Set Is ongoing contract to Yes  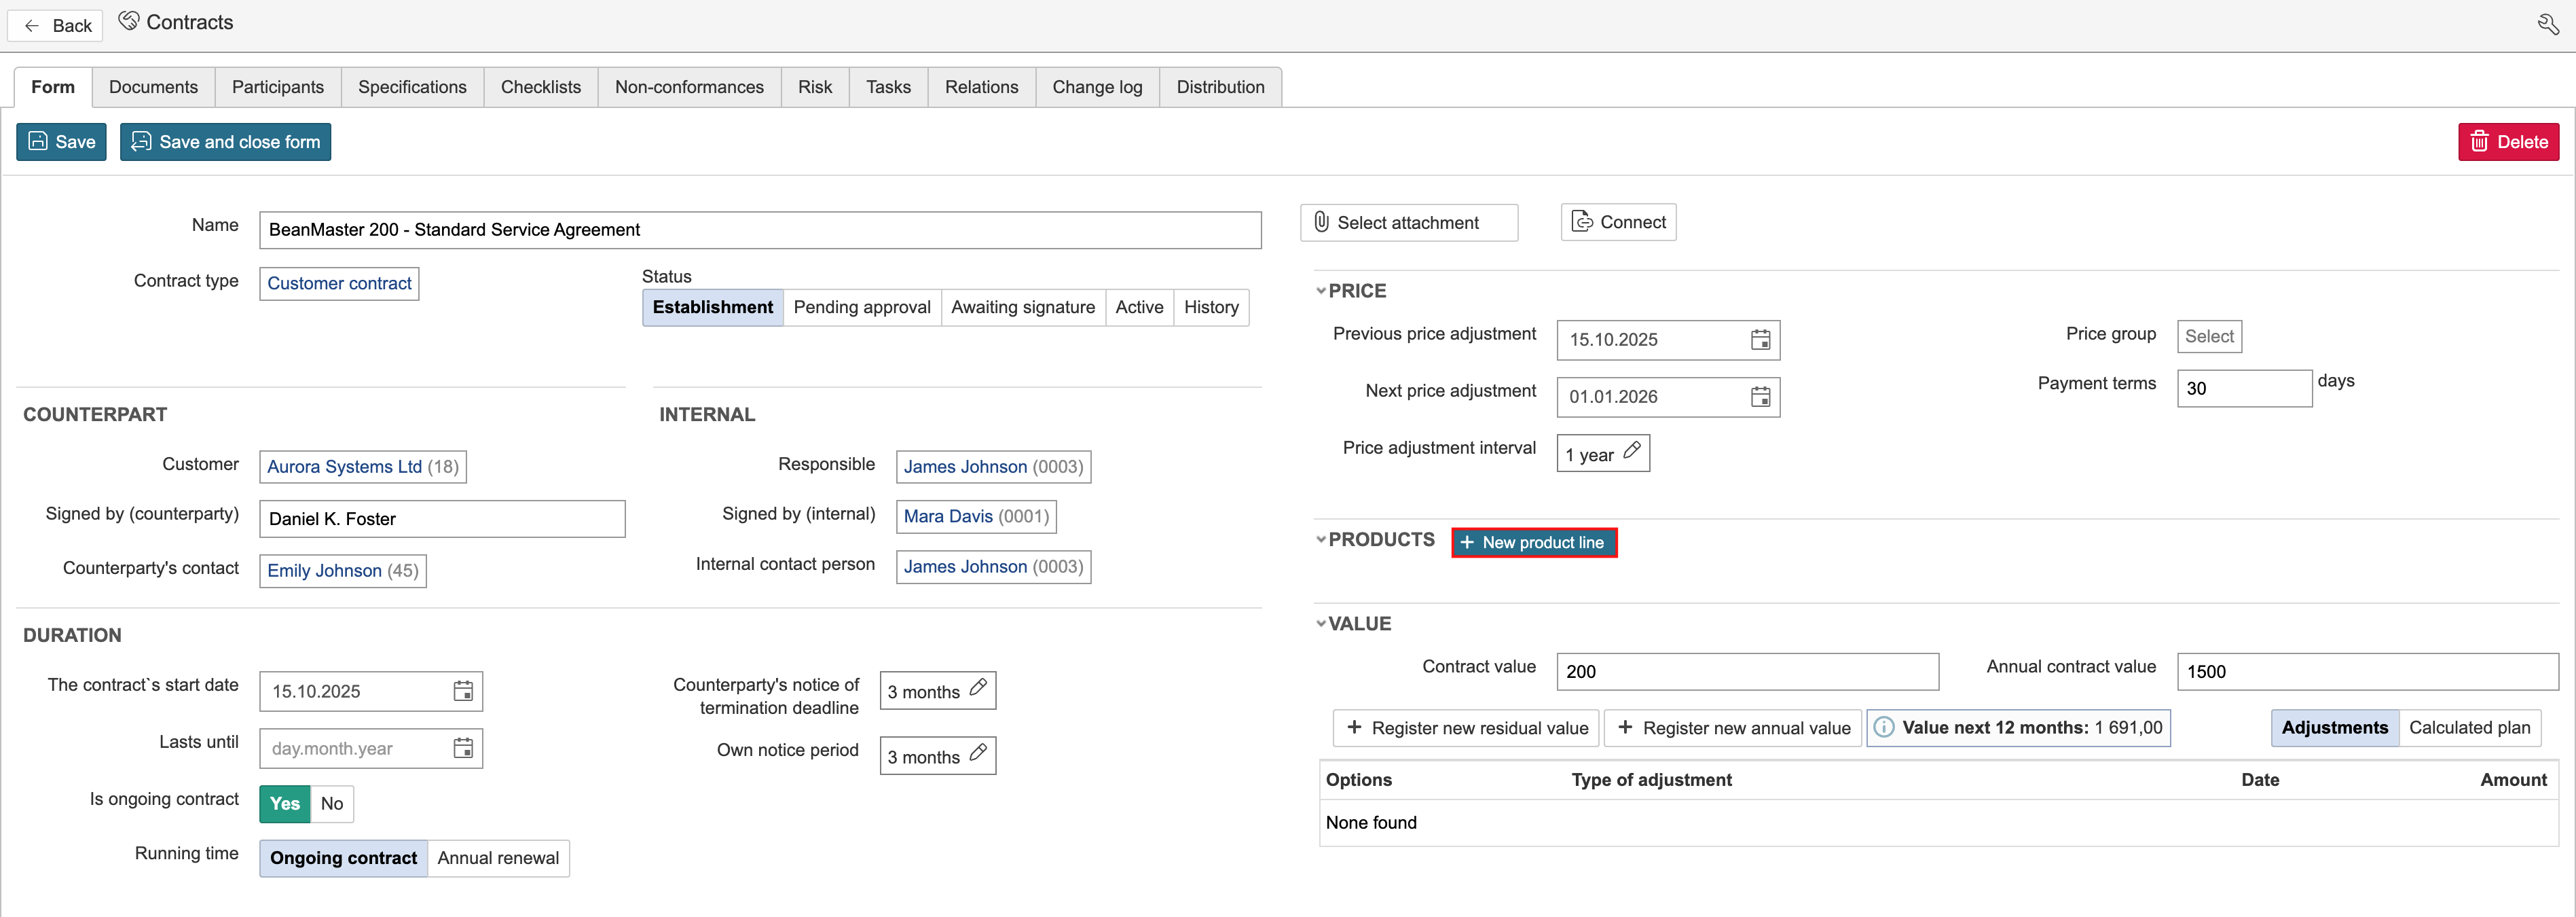pyautogui.click(x=285, y=803)
